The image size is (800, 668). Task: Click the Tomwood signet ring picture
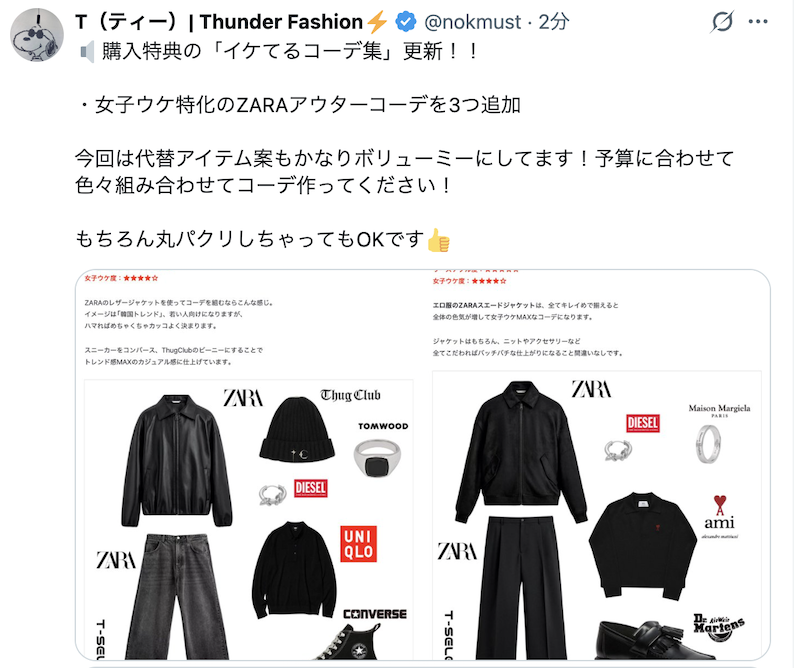(x=377, y=458)
